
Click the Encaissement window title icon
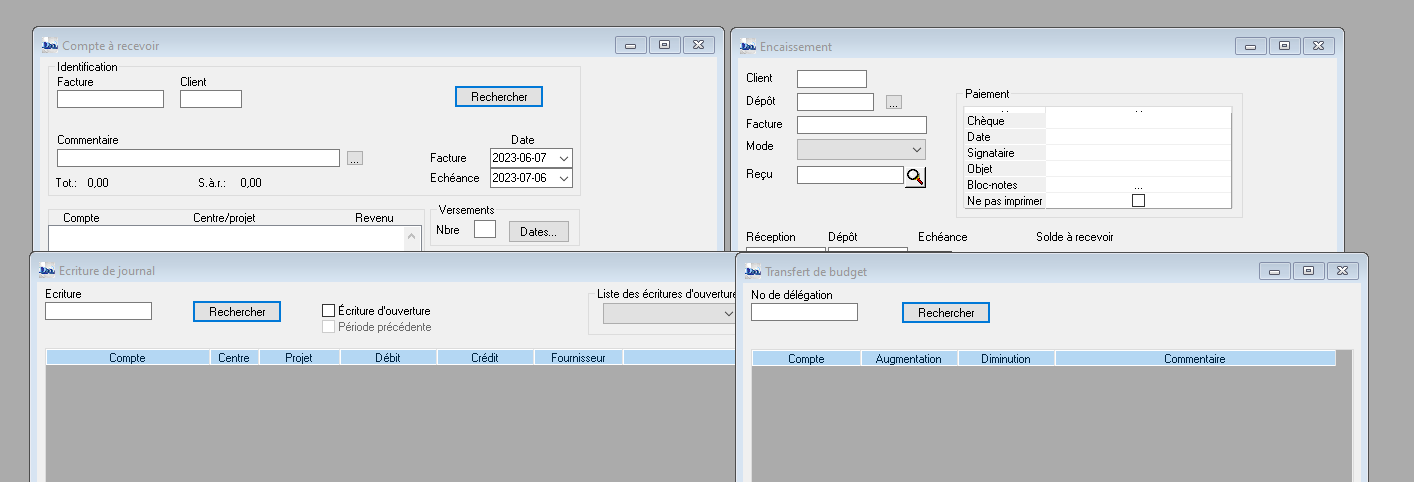tap(748, 46)
